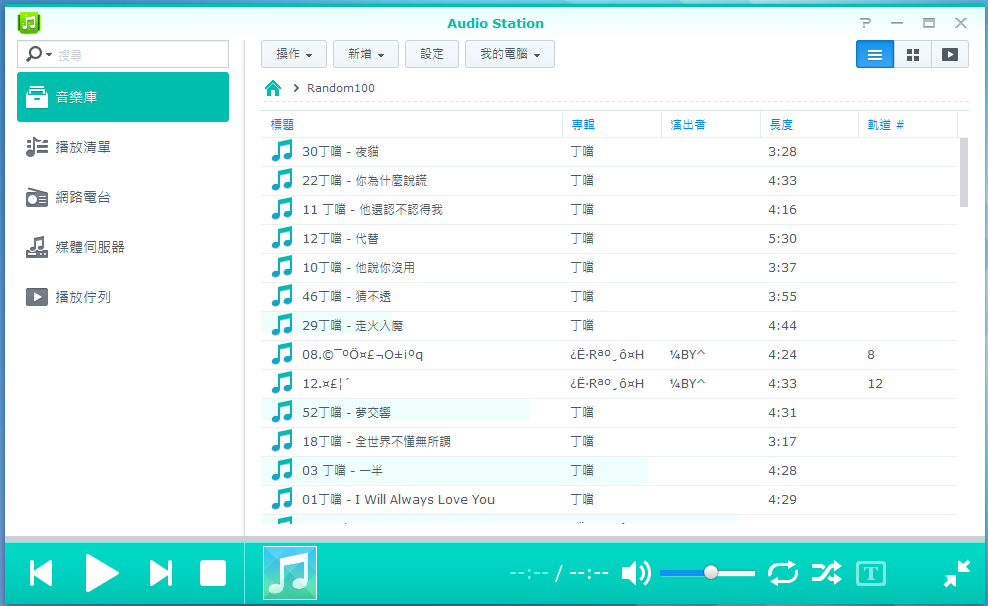Select 音樂庫 in the sidebar
This screenshot has width=988, height=606.
click(123, 97)
